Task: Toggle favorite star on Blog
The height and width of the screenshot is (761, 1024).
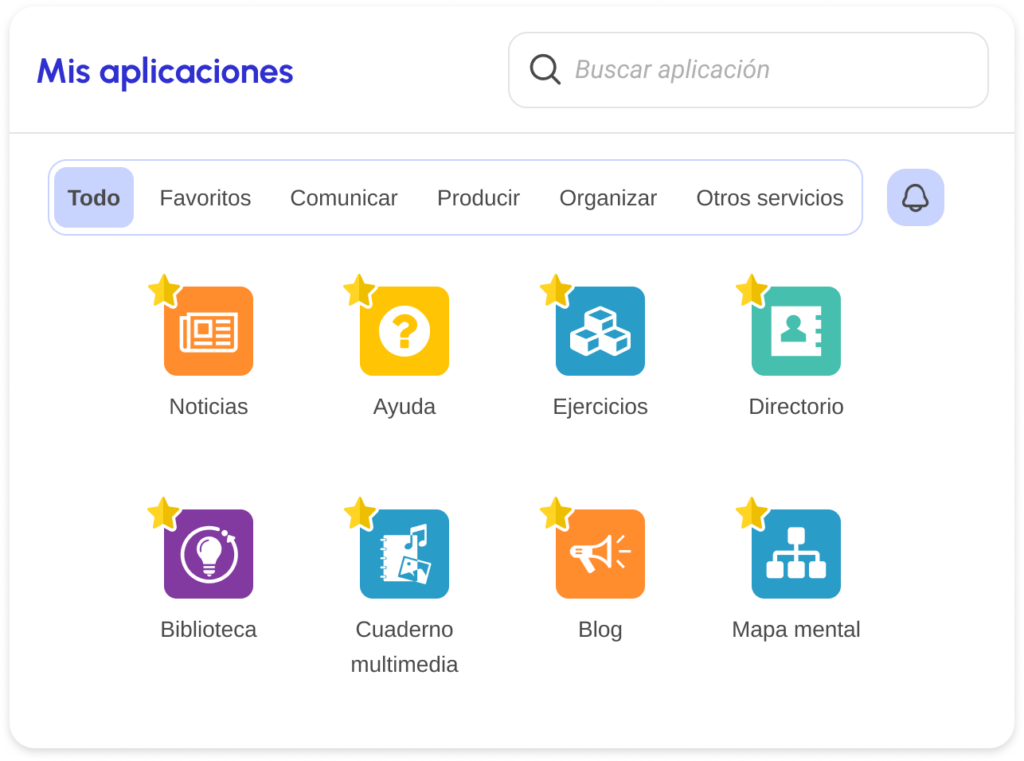Action: pos(556,513)
